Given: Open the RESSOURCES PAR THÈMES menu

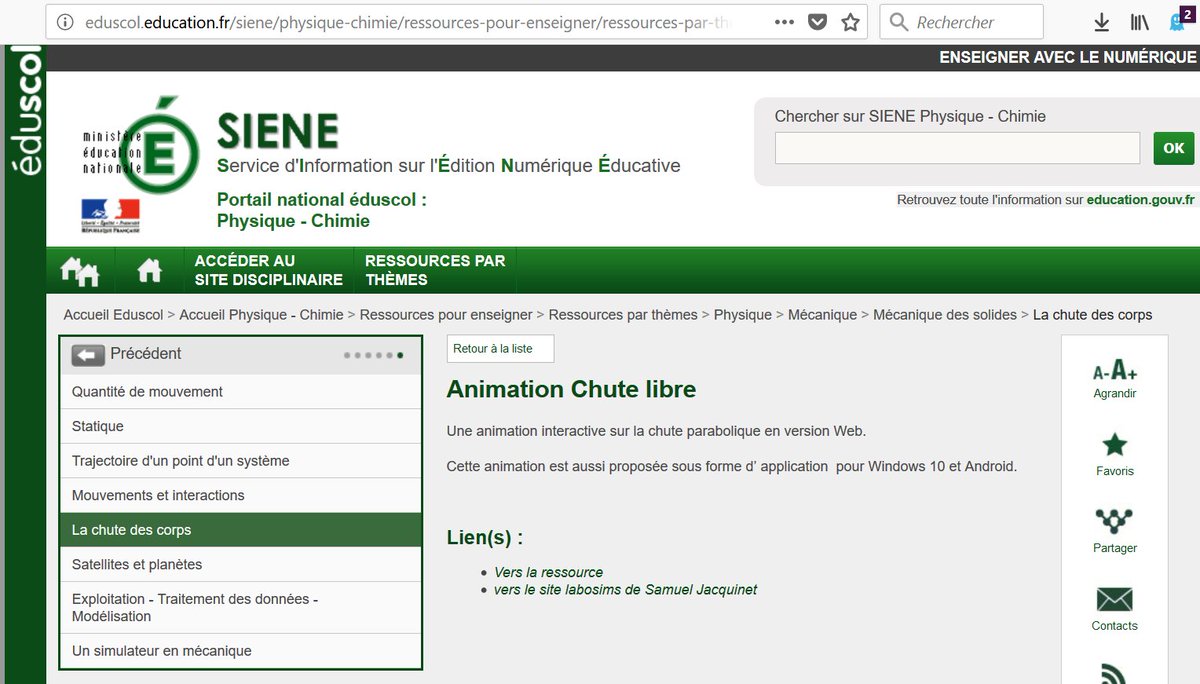Looking at the screenshot, I should pyautogui.click(x=435, y=269).
